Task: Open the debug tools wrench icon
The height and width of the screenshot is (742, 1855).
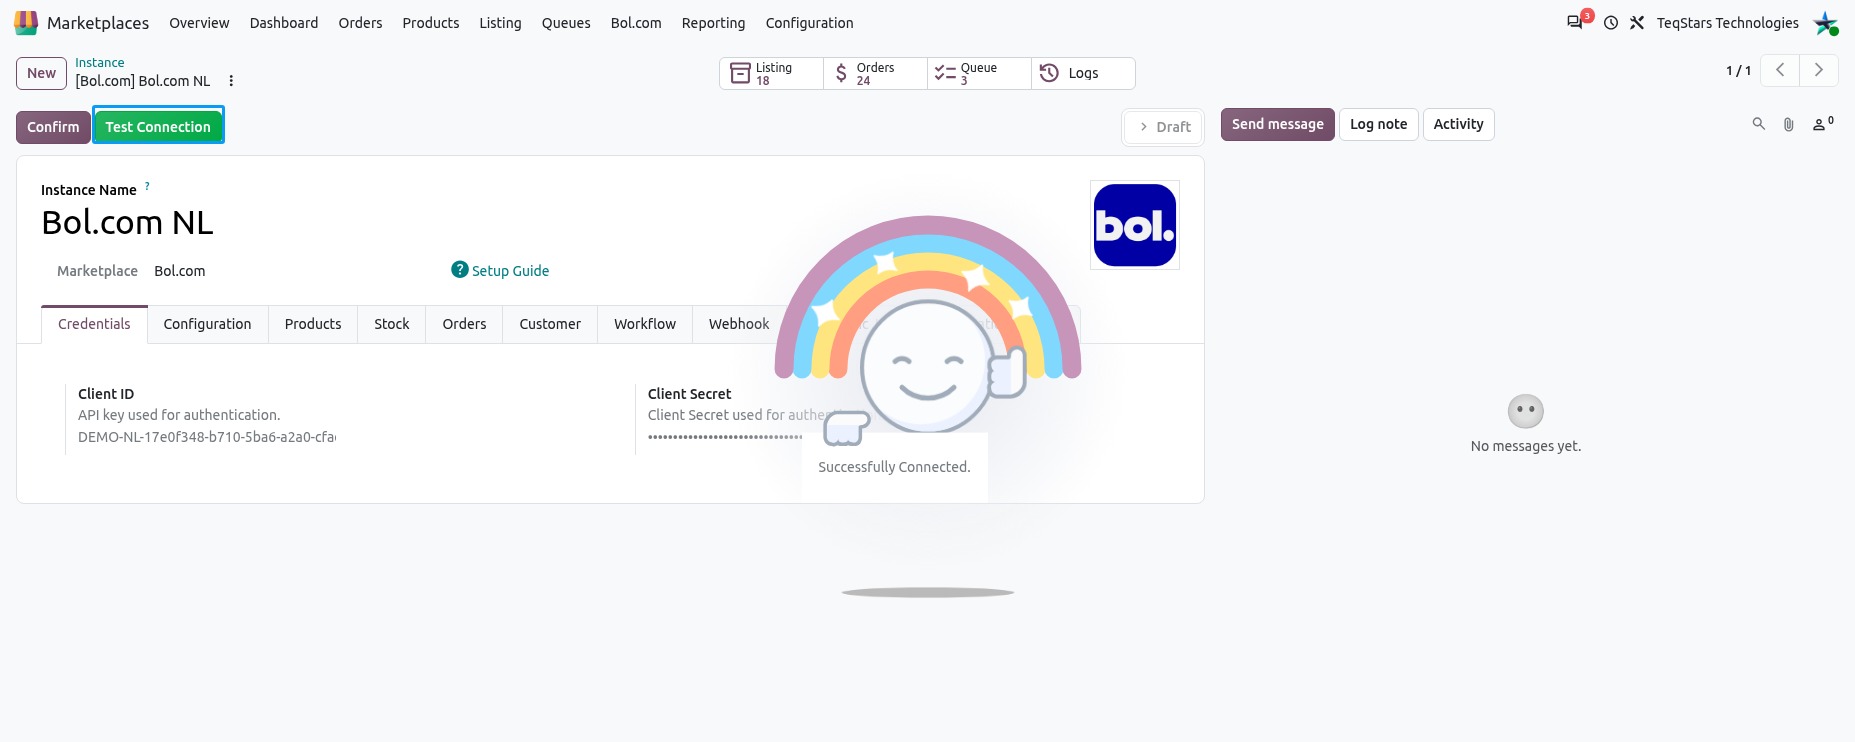Action: tap(1637, 22)
